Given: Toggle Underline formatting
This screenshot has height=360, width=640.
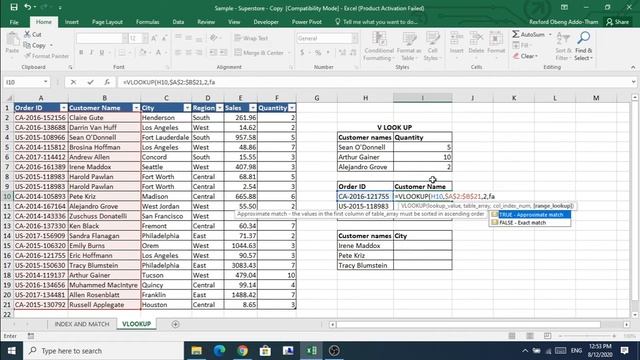Looking at the screenshot, I should tap(102, 52).
